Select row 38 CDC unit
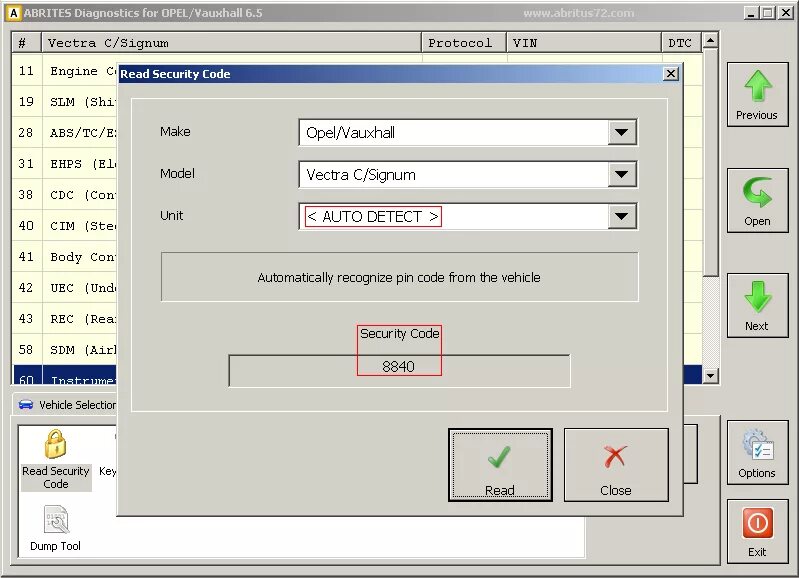This screenshot has width=799, height=578. tap(65, 195)
